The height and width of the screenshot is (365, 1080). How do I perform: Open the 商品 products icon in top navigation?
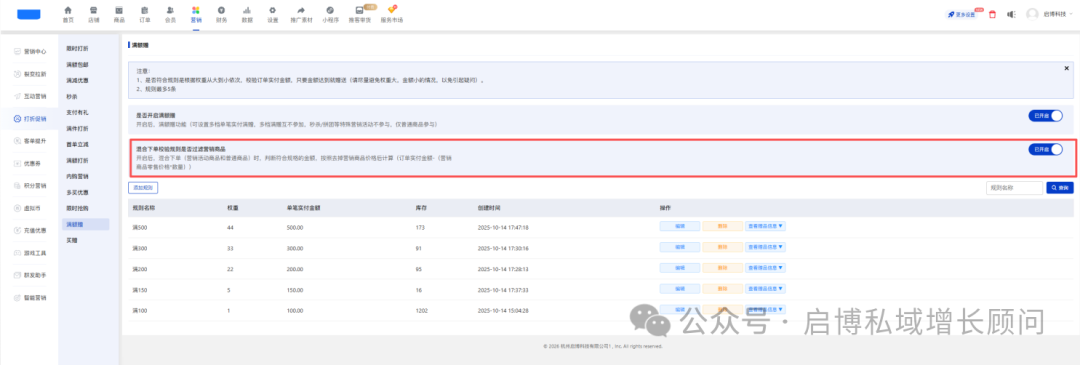tap(119, 10)
